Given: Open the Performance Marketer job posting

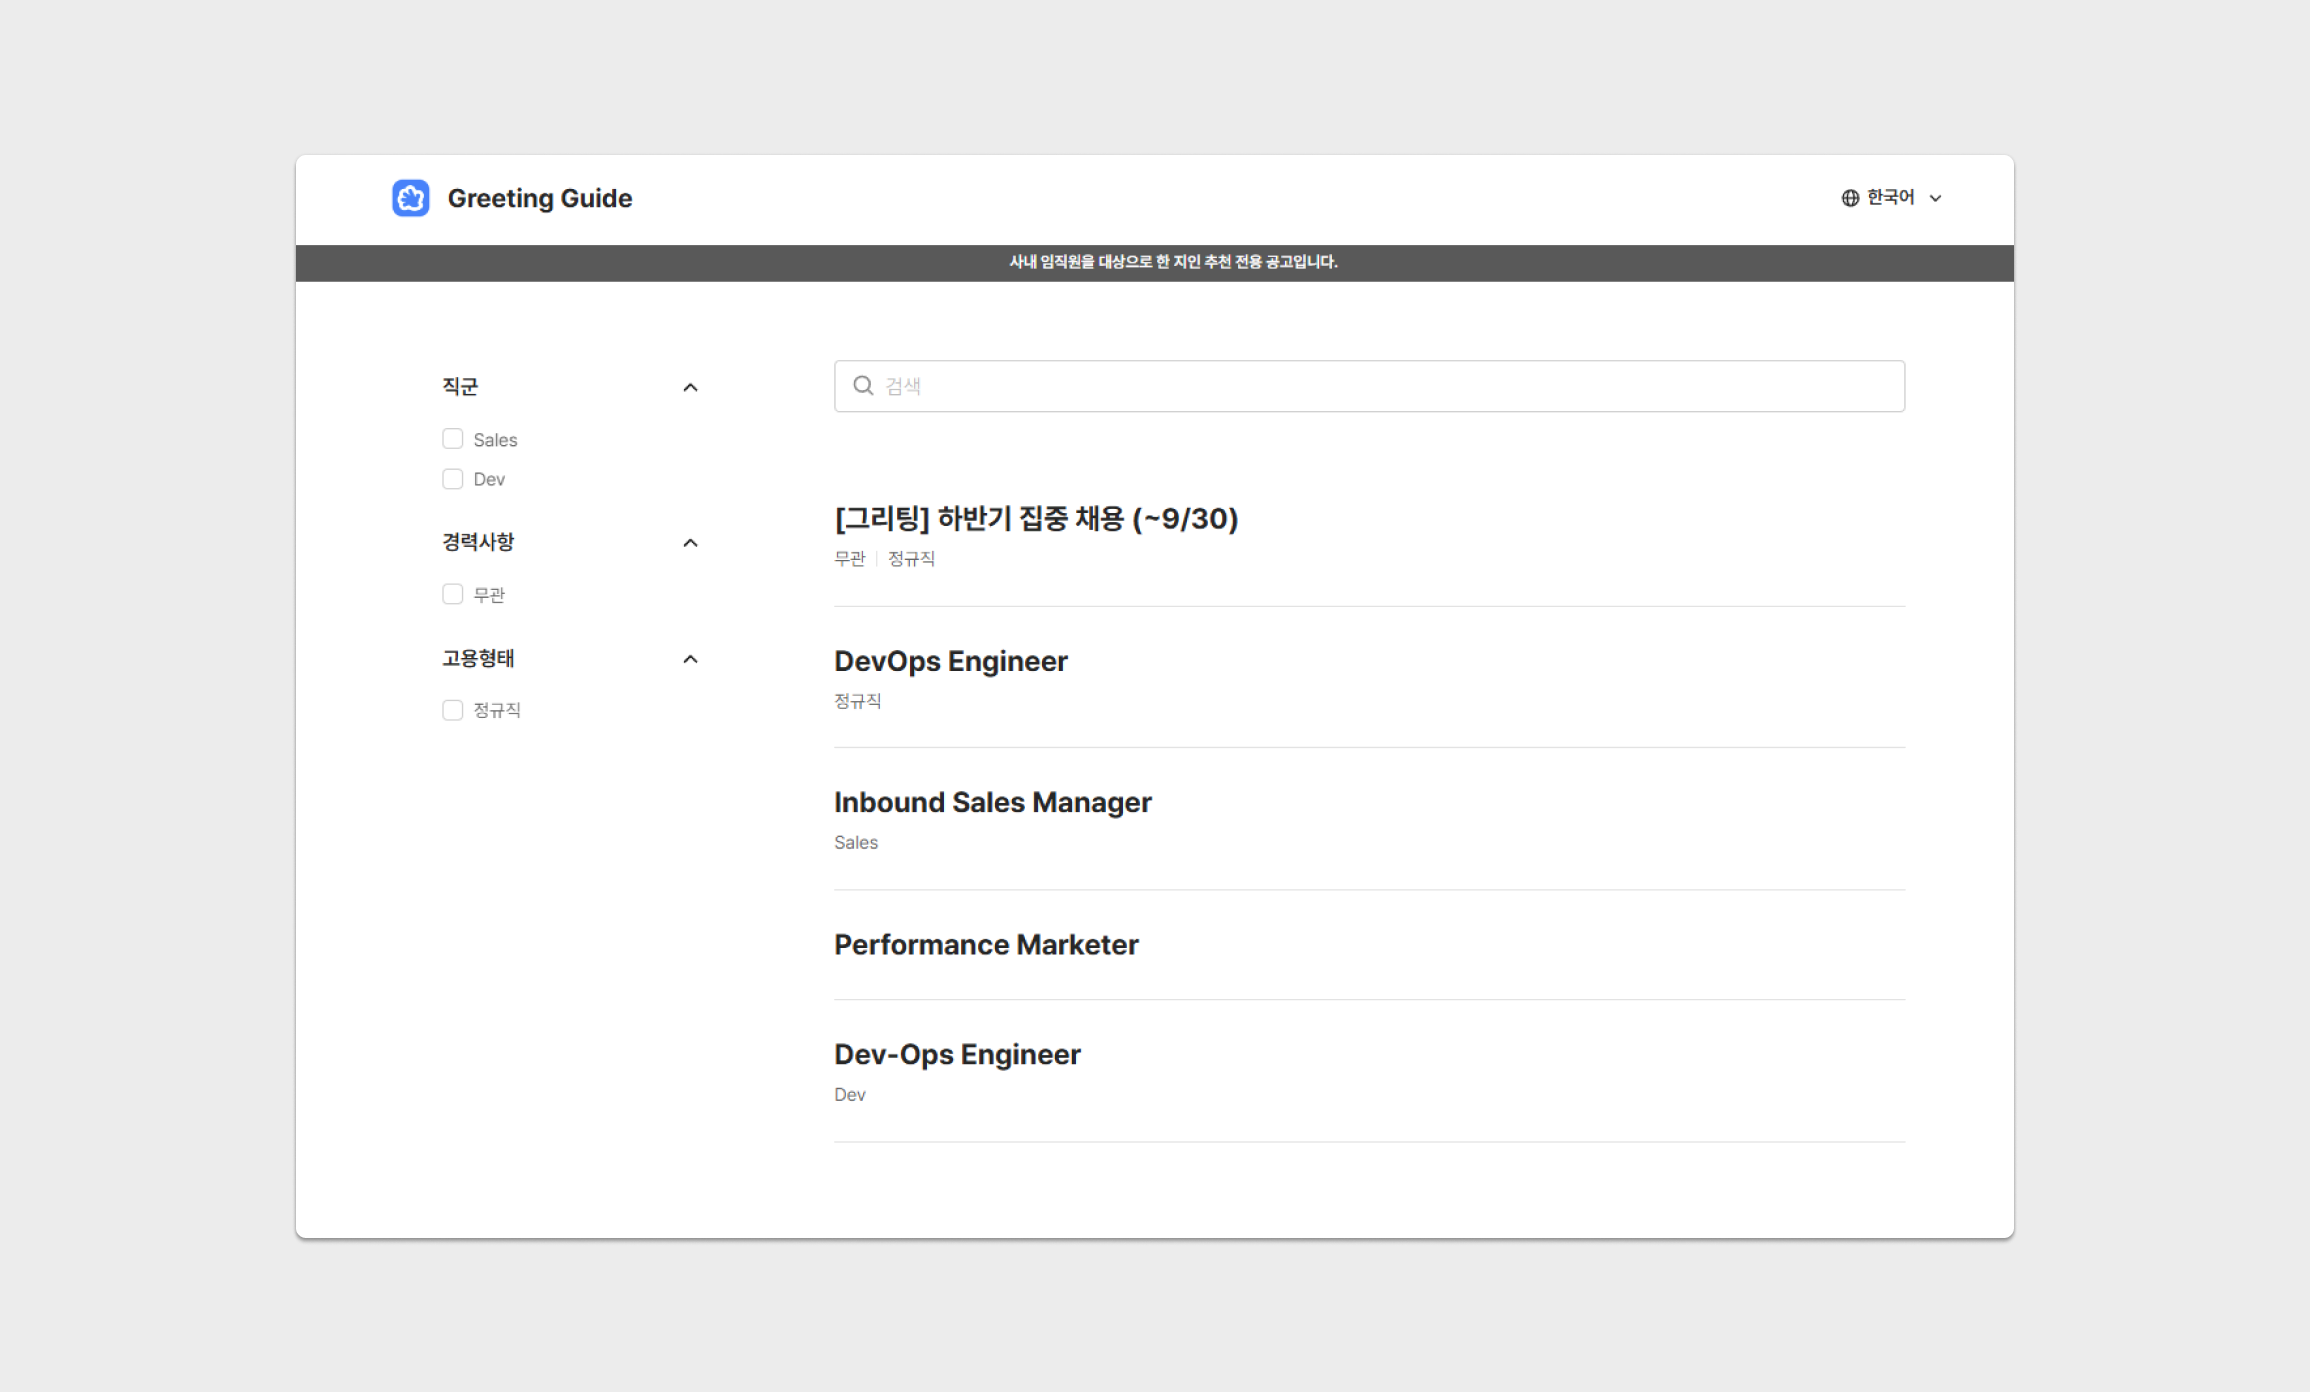Looking at the screenshot, I should 986,945.
